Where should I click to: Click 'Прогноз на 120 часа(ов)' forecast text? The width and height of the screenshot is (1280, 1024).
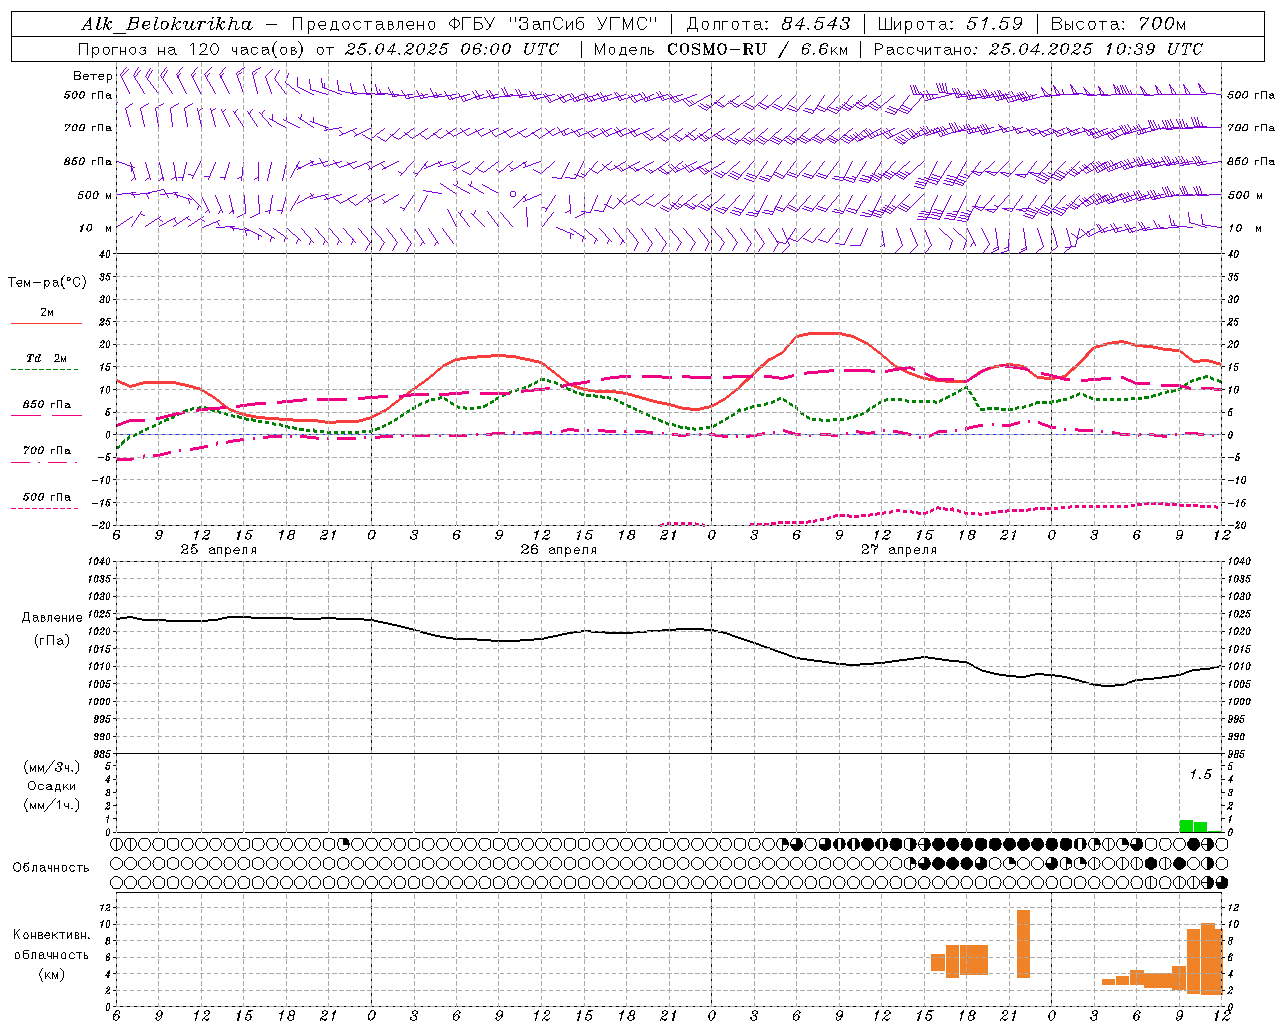click(191, 49)
